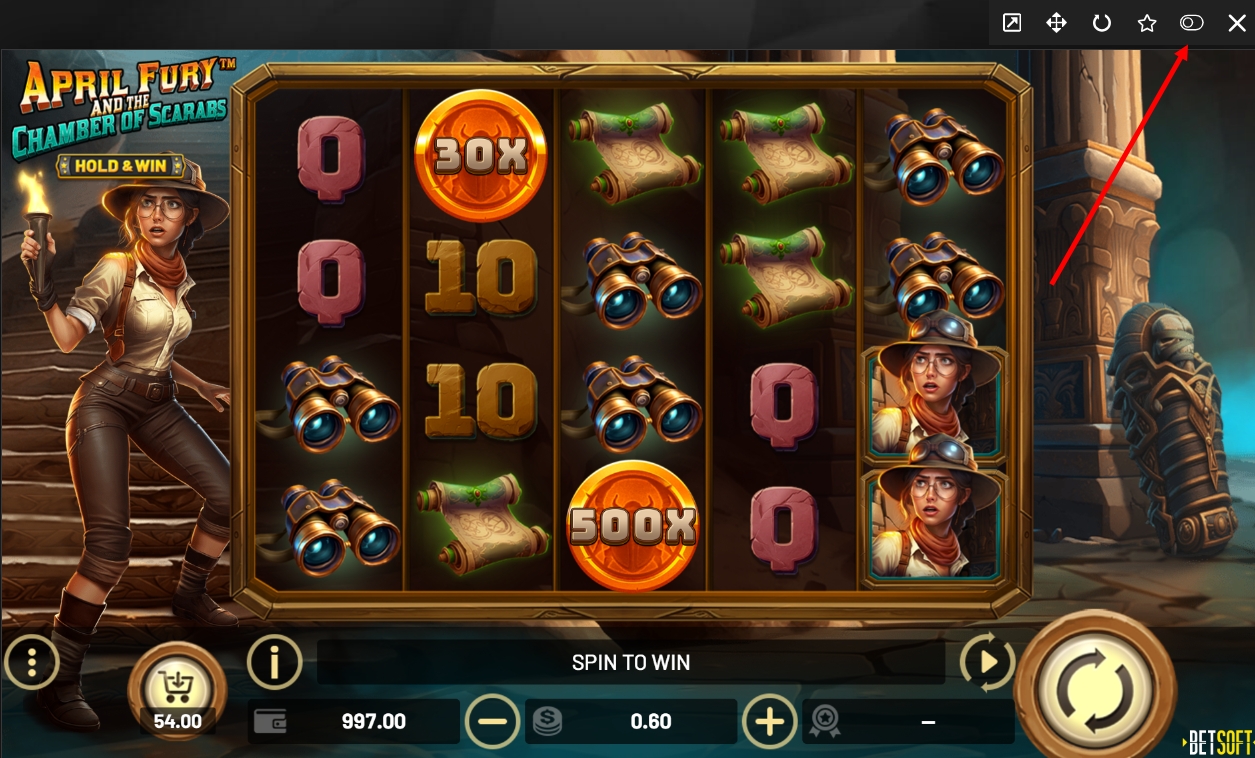Screen dimensions: 1255x758
Task: Click the Betsoft logo
Action: 1219,742
